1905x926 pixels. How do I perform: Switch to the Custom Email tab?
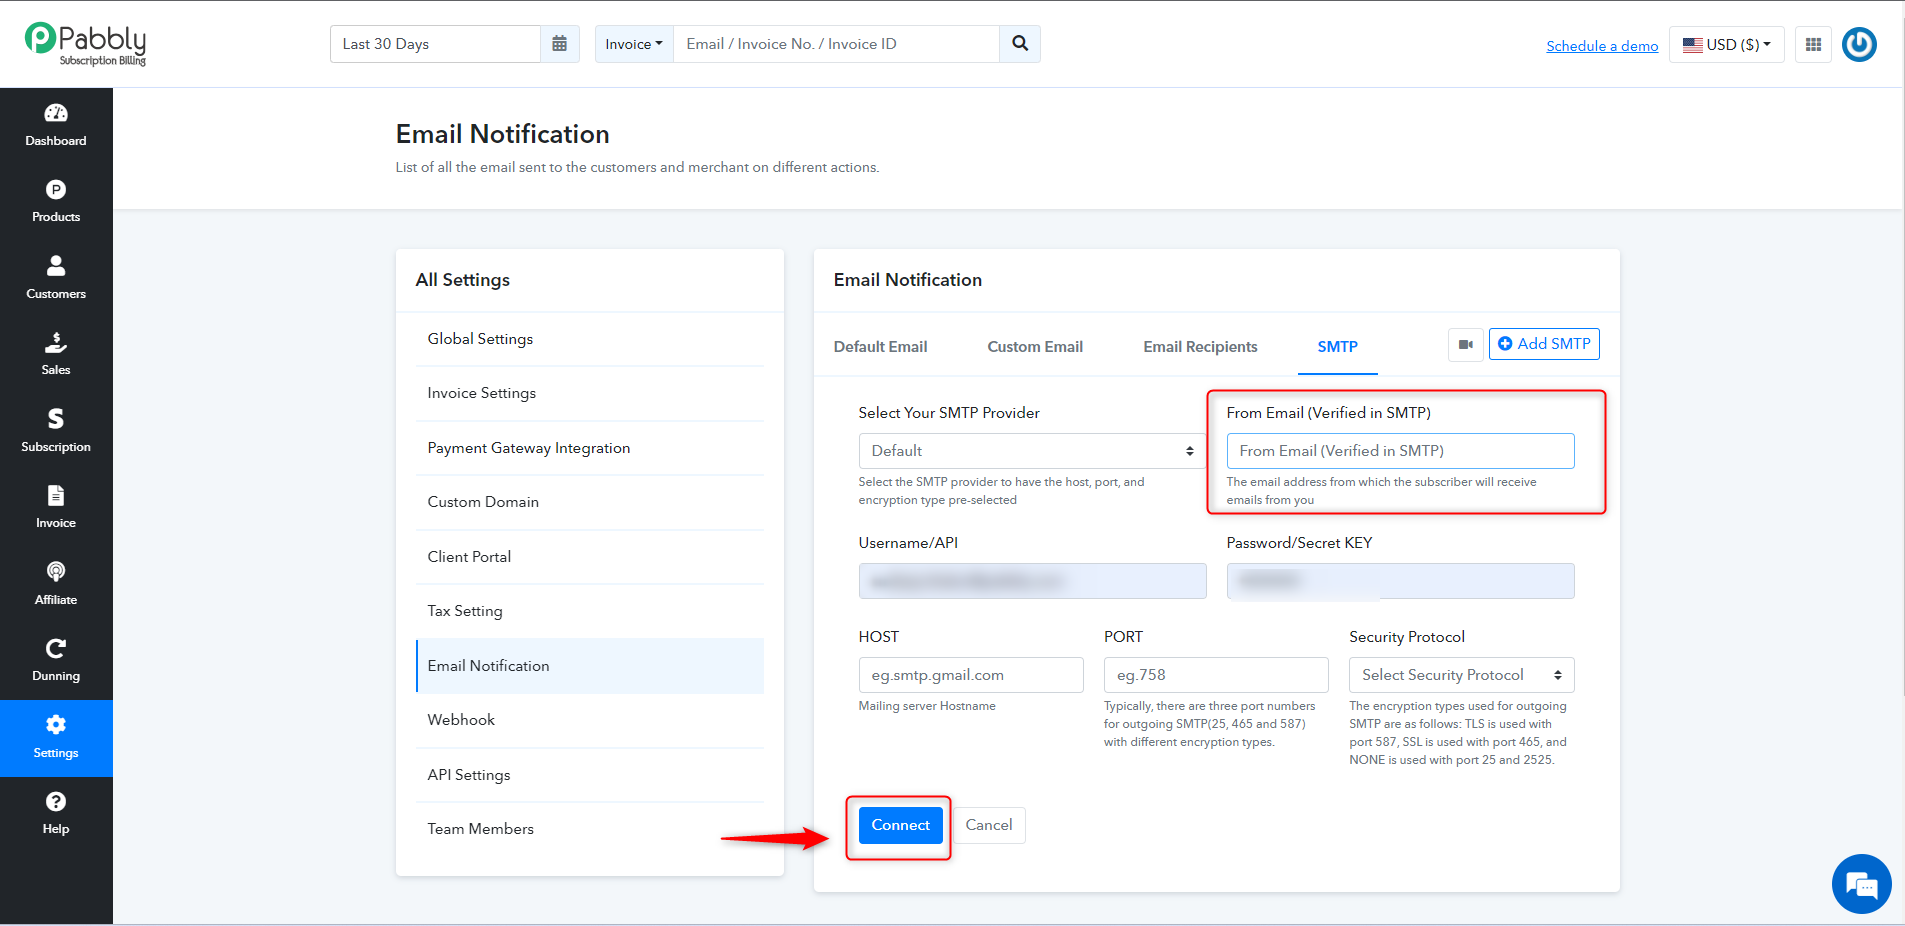tap(1035, 347)
